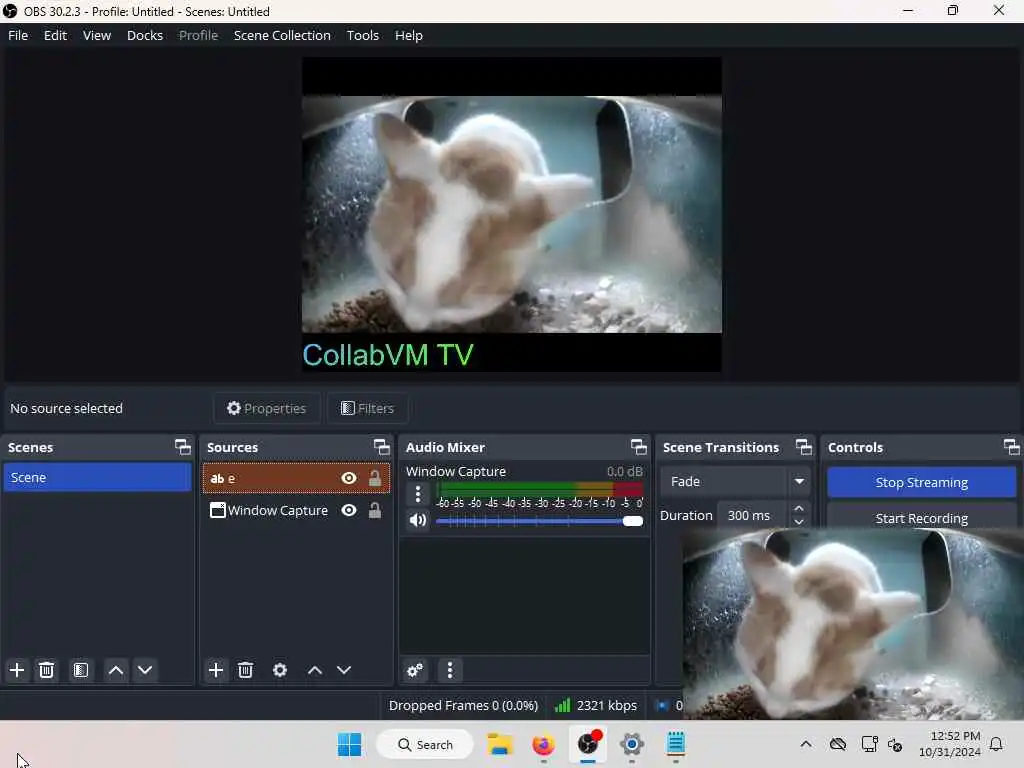Click the floating hamster video overlay
This screenshot has width=1024, height=768.
coord(853,624)
